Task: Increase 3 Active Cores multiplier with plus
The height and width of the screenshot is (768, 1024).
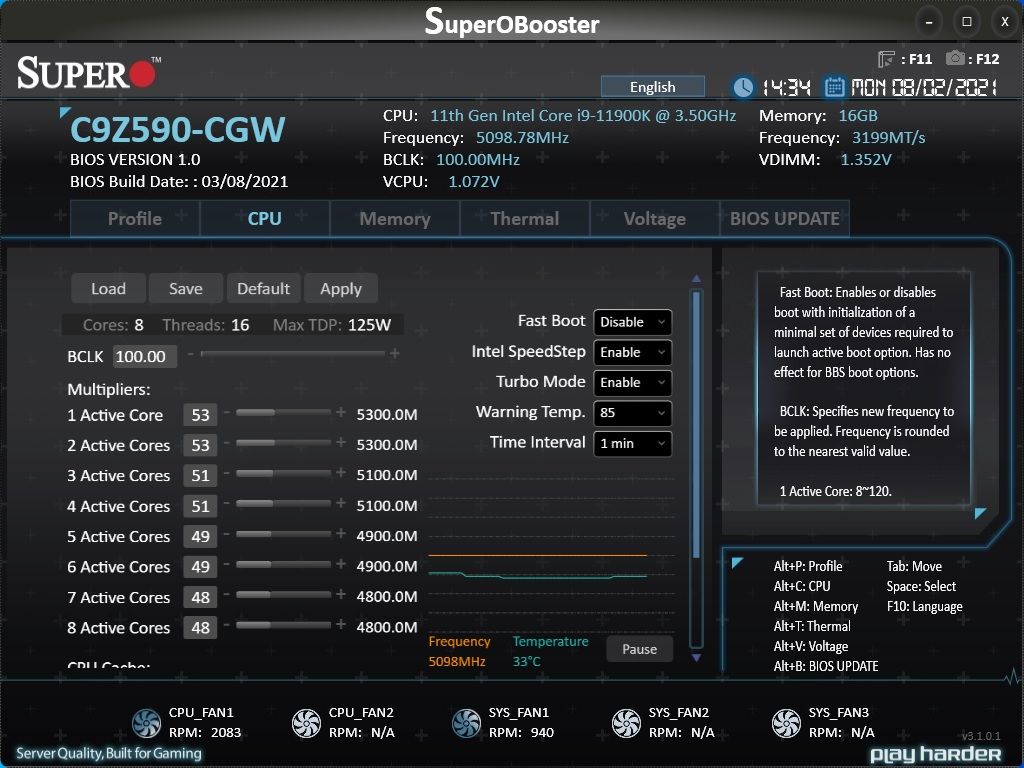Action: click(341, 472)
